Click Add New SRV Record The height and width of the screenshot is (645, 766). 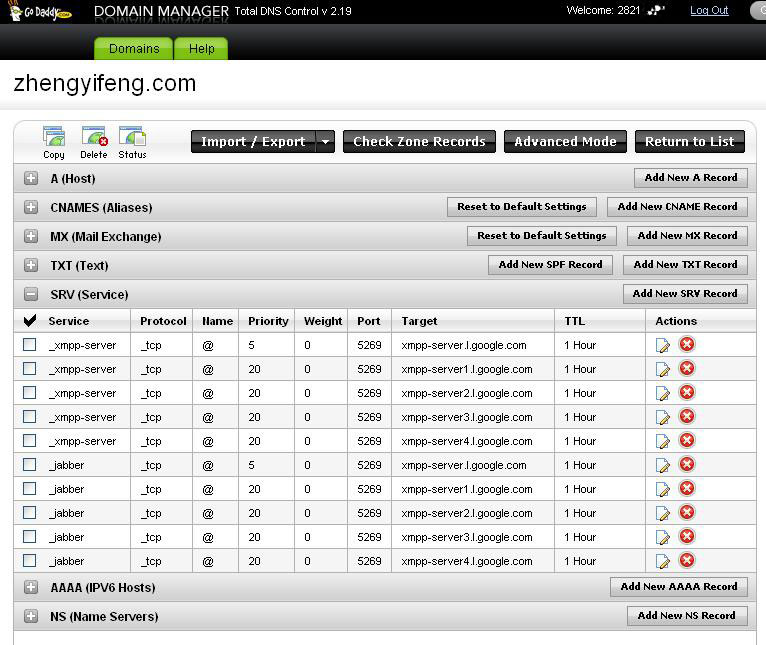685,294
